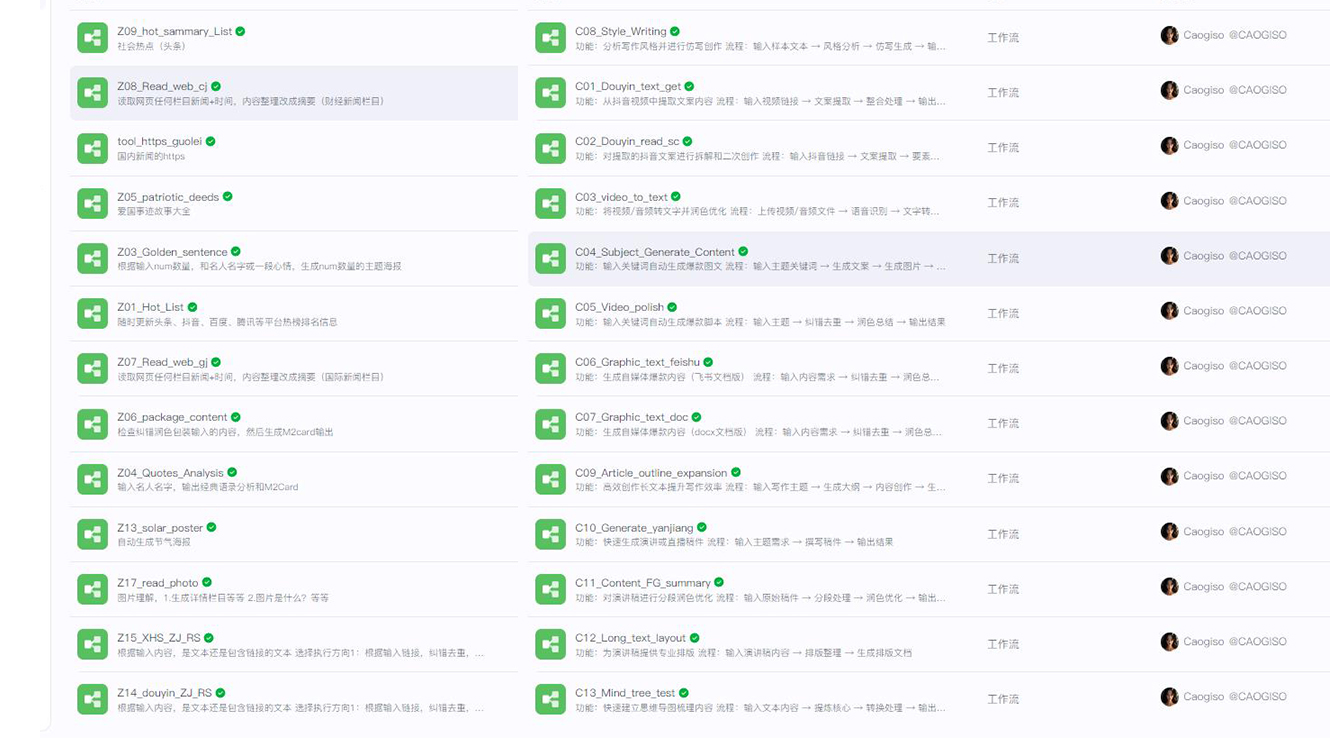The width and height of the screenshot is (1330, 754).
Task: Click the green workflow icon for Z09_hot_sammary_List
Action: click(x=92, y=38)
